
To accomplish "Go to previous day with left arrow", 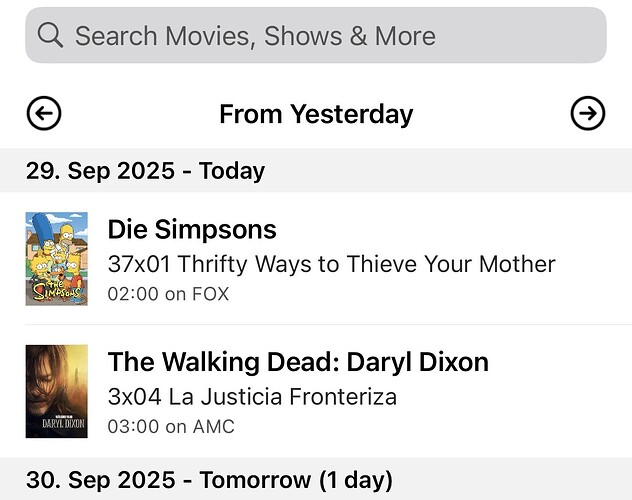I will coord(44,114).
